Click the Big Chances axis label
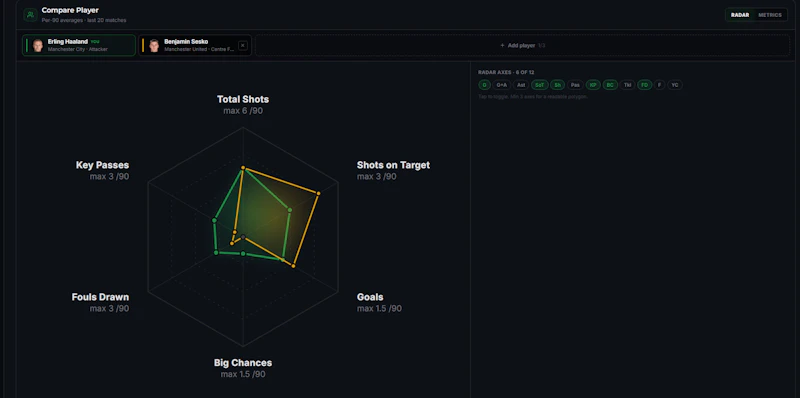 coord(243,363)
